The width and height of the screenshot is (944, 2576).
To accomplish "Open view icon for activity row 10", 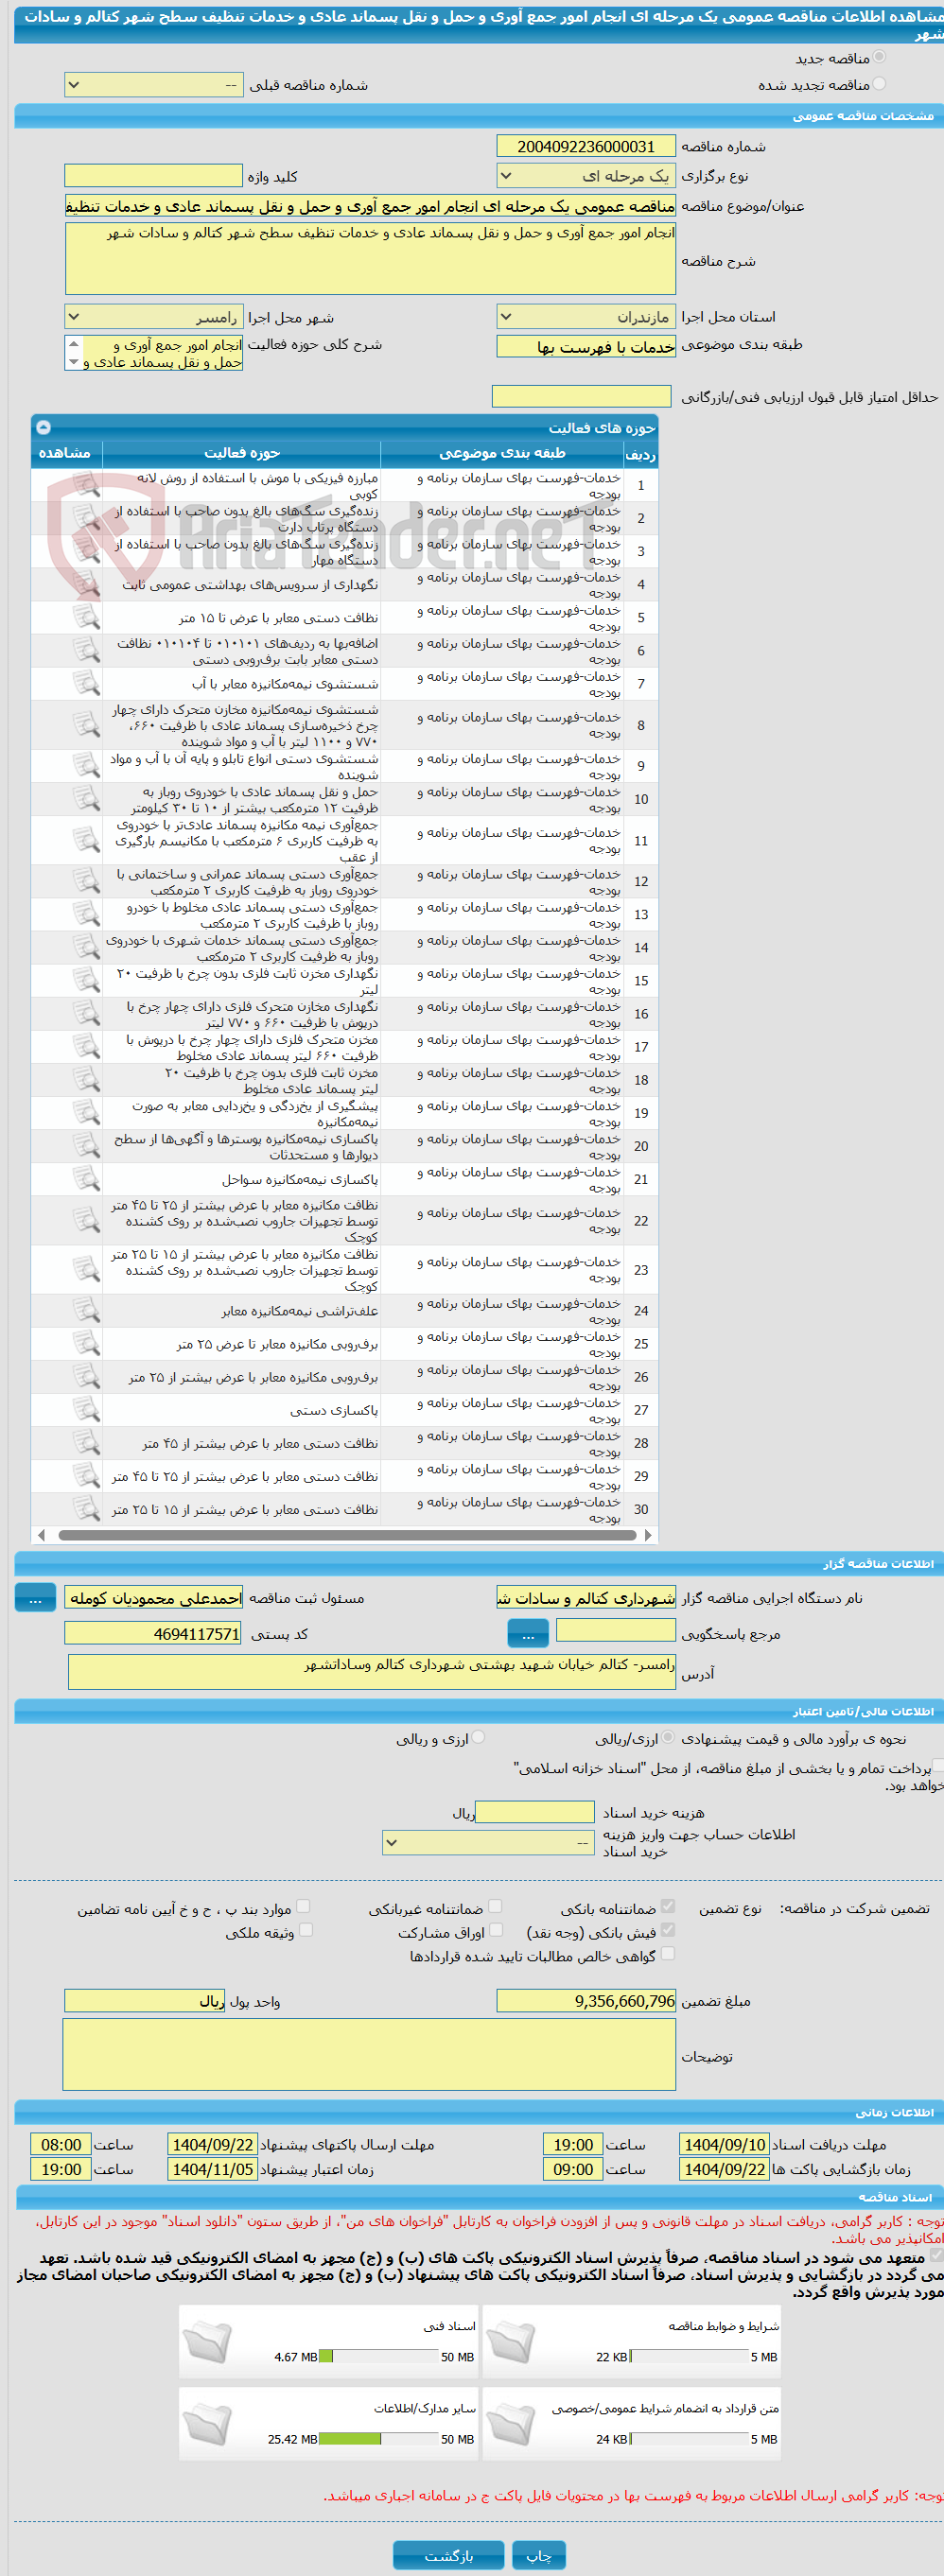I will click(x=87, y=799).
